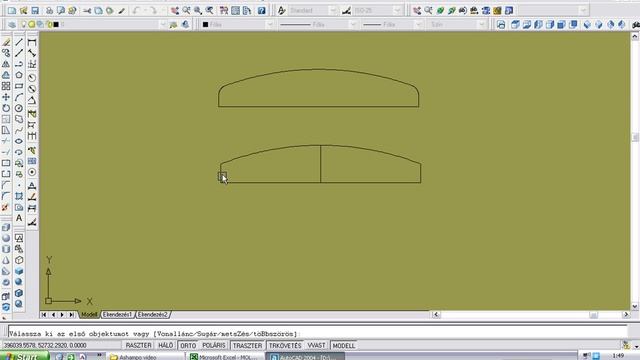Viewport: 640px width, 360px height.
Task: Jump to first layout tab arrow
Action: click(x=44, y=315)
